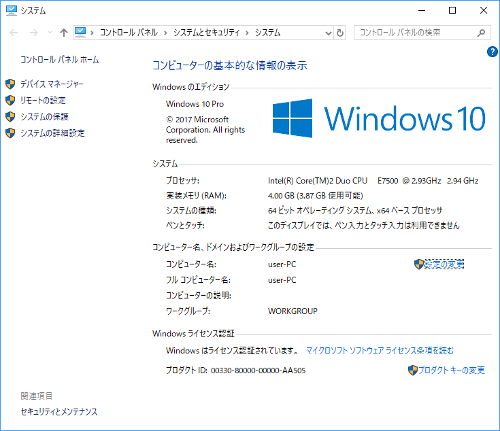Click the back arrow navigation icon
Screen dimensions: 500x431
click(x=14, y=33)
